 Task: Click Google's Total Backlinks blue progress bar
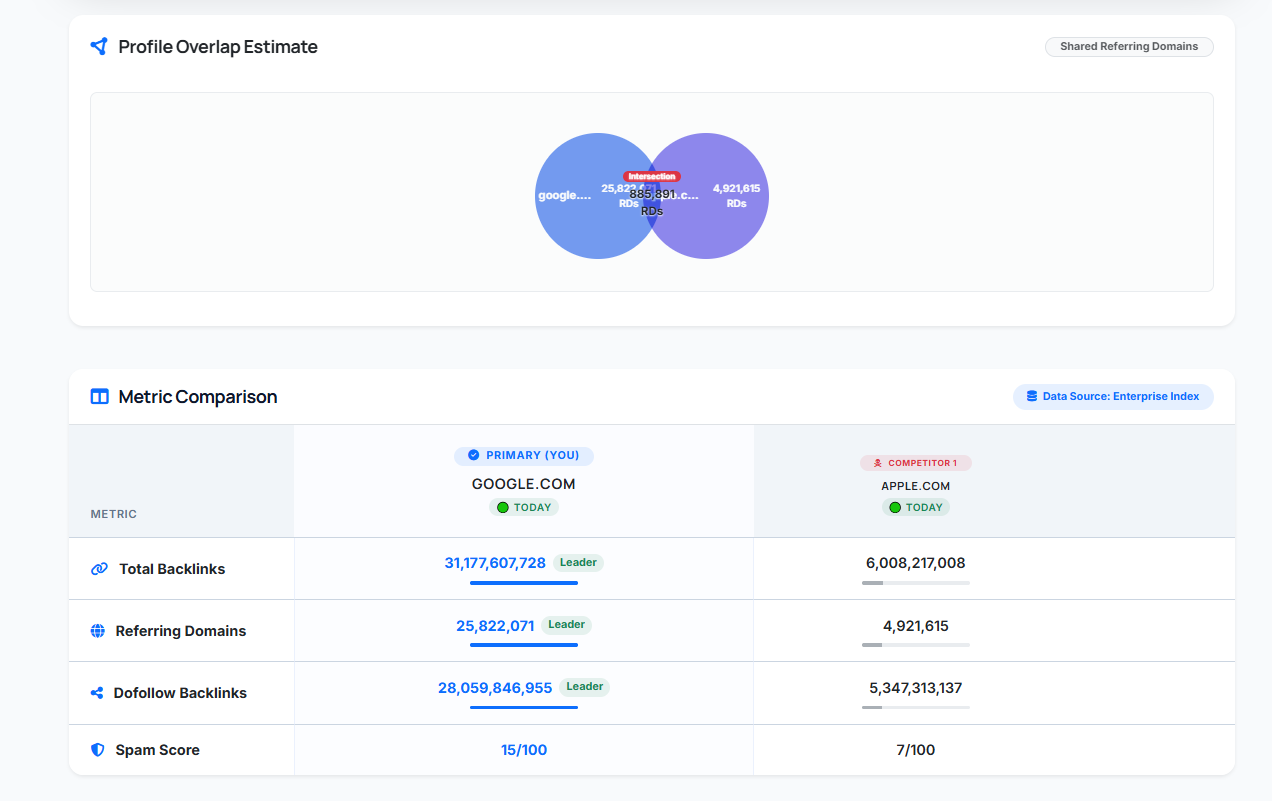pos(524,583)
